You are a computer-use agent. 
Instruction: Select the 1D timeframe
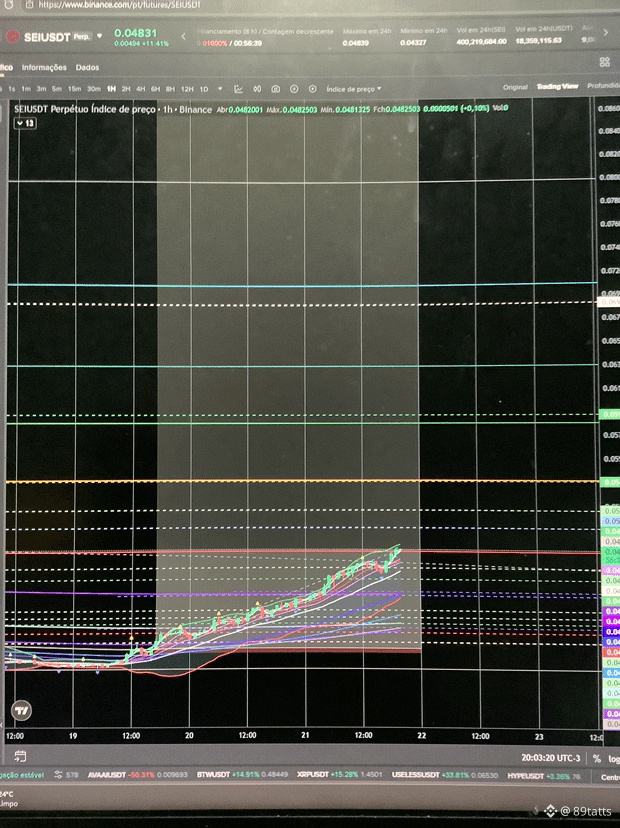click(x=204, y=89)
